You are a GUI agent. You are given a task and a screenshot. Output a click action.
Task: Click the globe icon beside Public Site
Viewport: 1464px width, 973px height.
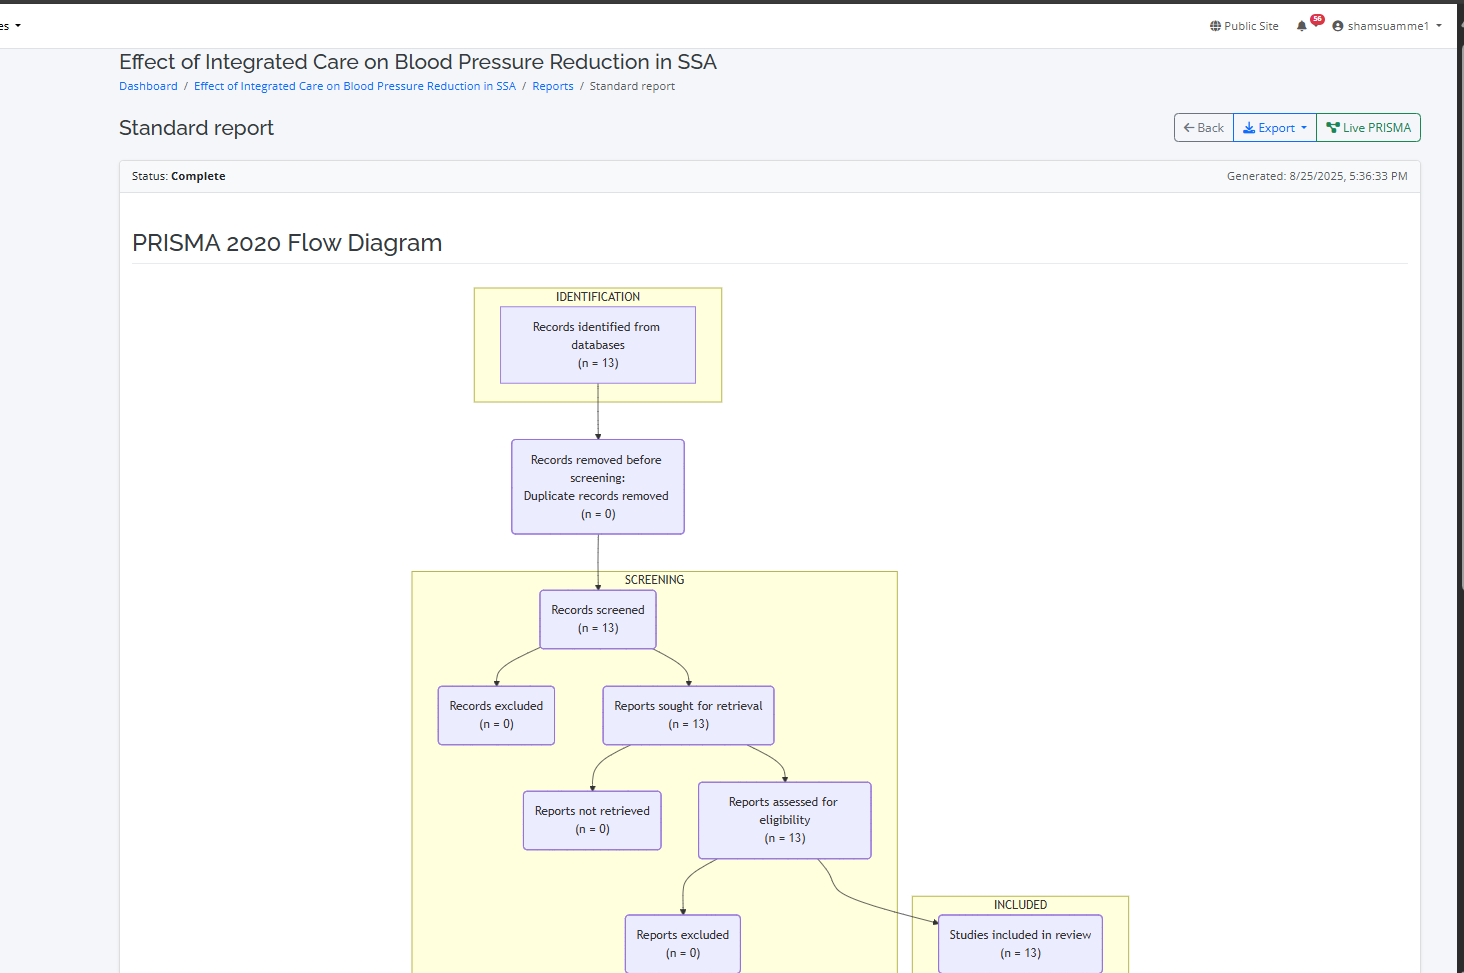(1215, 26)
